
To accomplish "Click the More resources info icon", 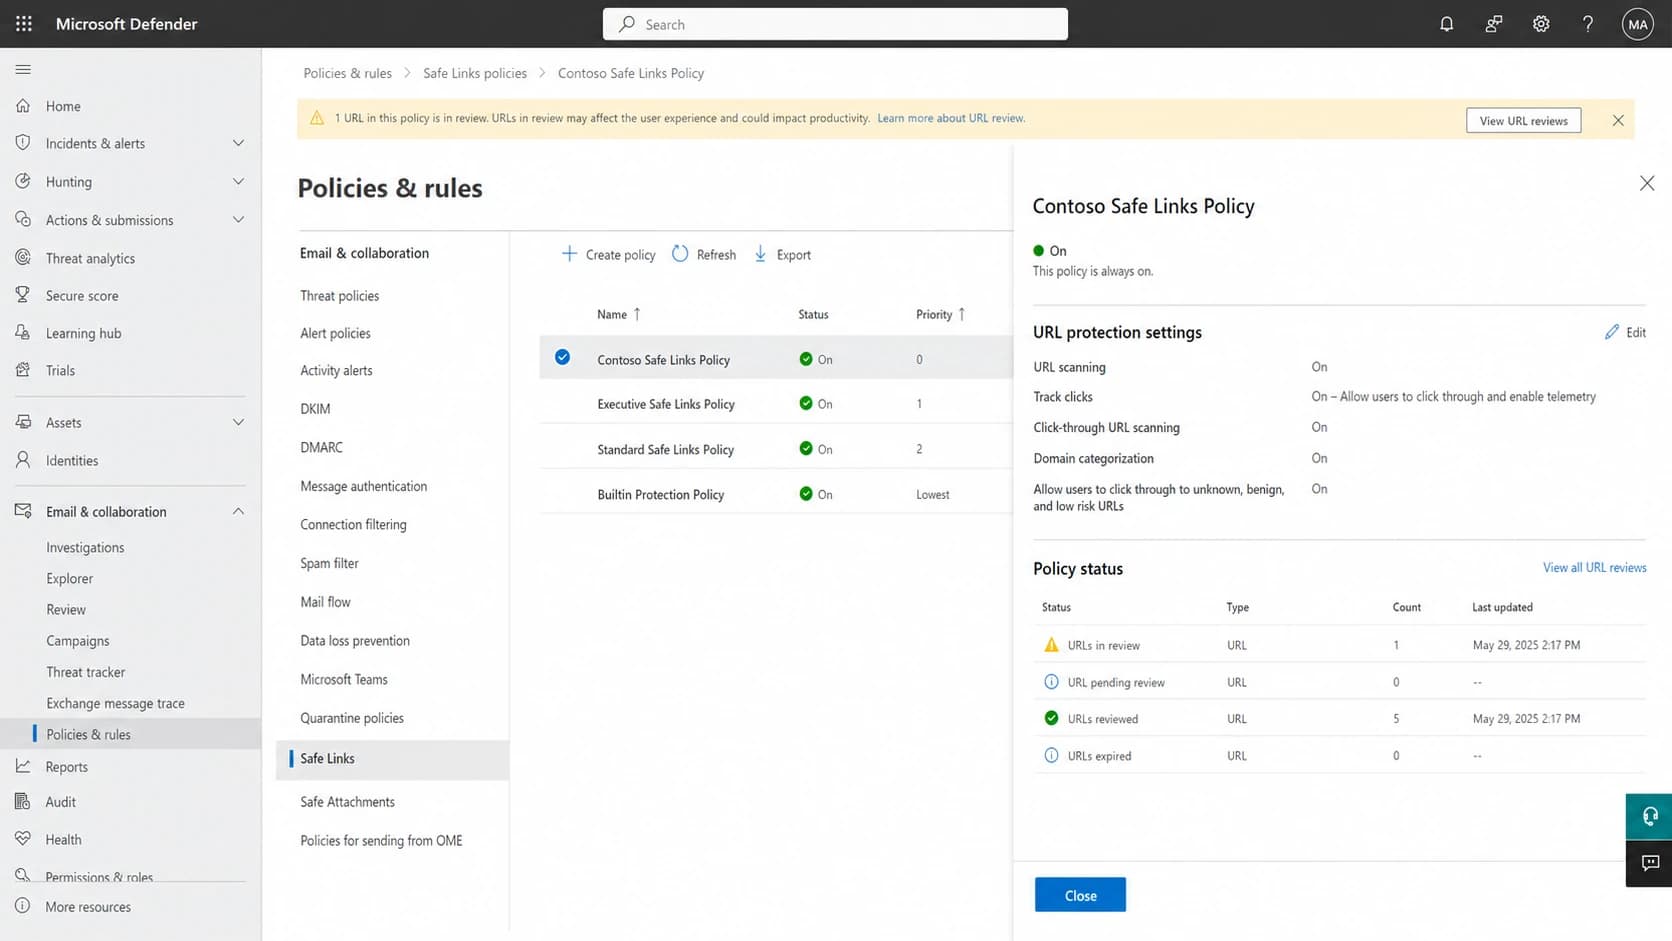I will pos(23,906).
